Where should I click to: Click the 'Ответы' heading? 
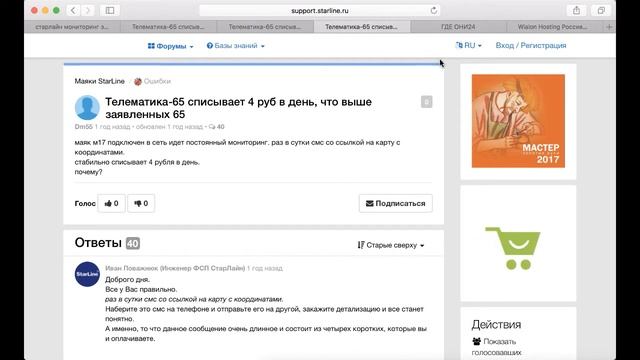[98, 243]
